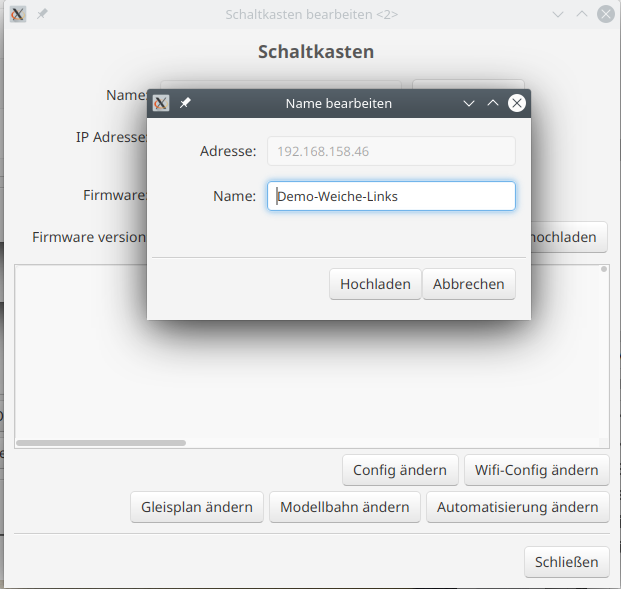Click Modellbahn ändern button

[x=344, y=507]
